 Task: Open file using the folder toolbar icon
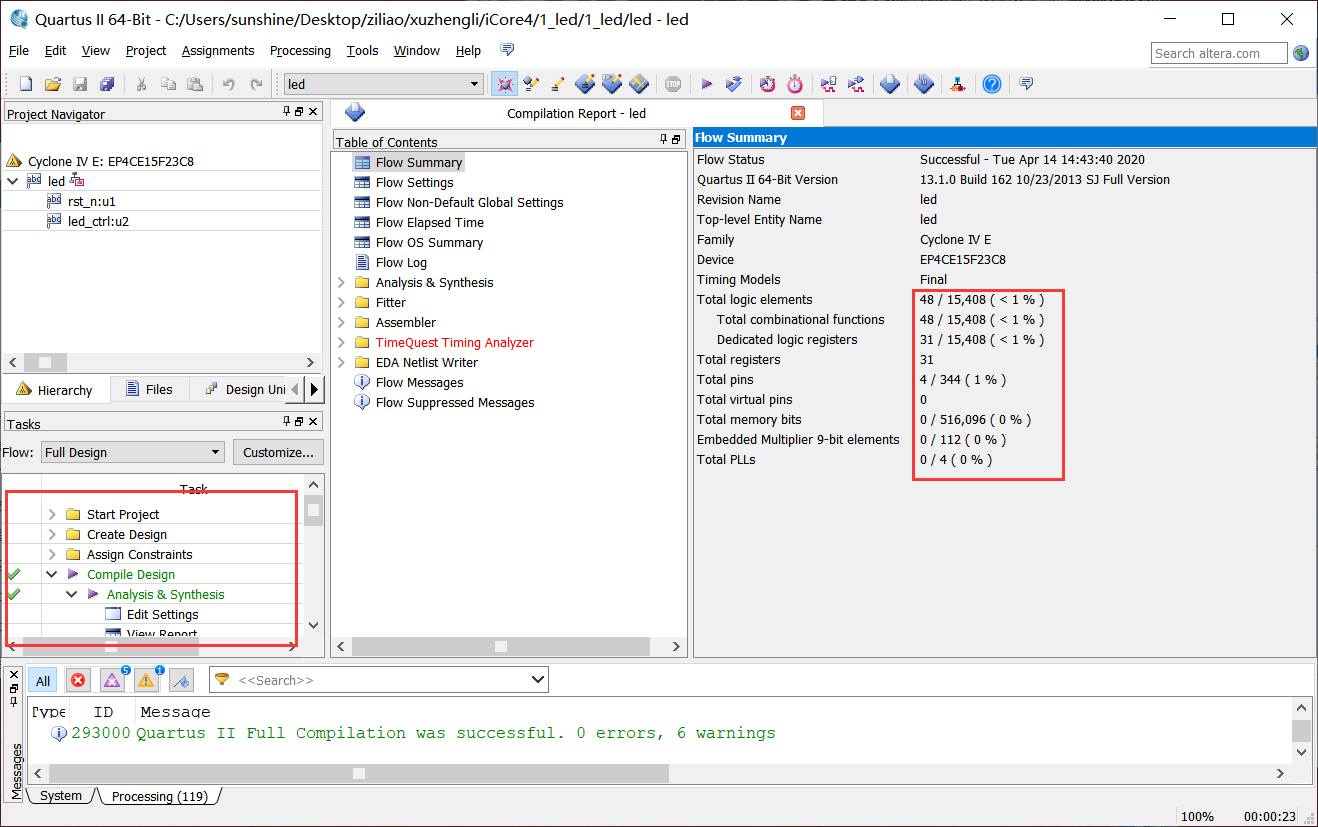[x=53, y=84]
